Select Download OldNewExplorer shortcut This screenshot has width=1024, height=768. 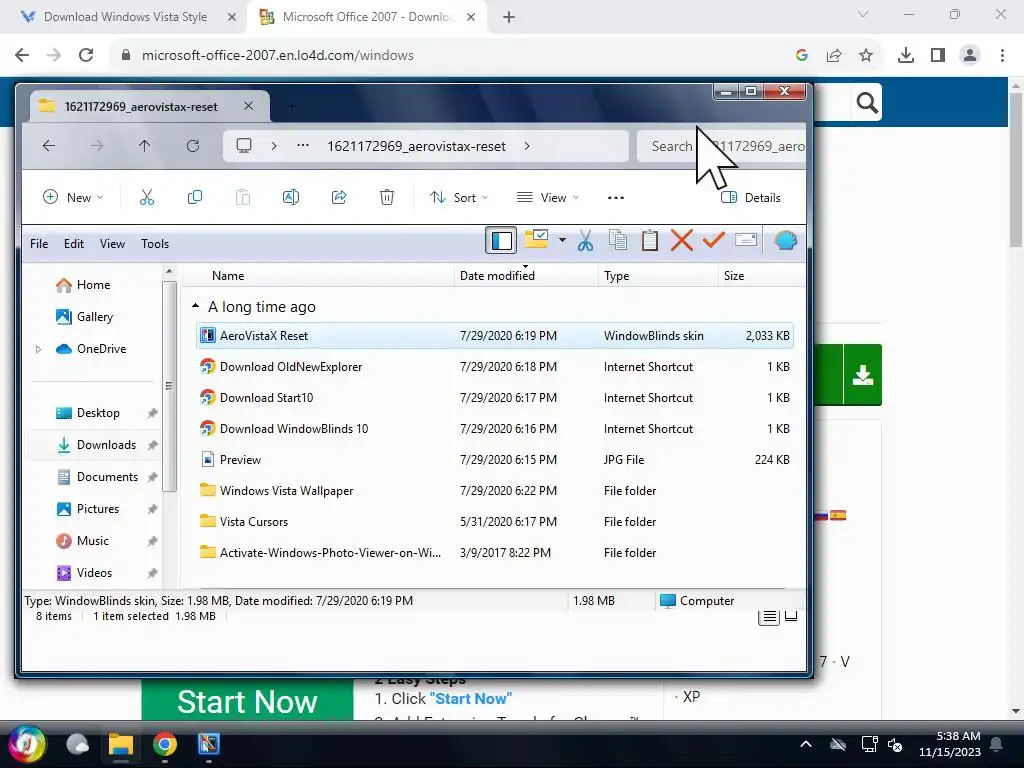coord(495,367)
